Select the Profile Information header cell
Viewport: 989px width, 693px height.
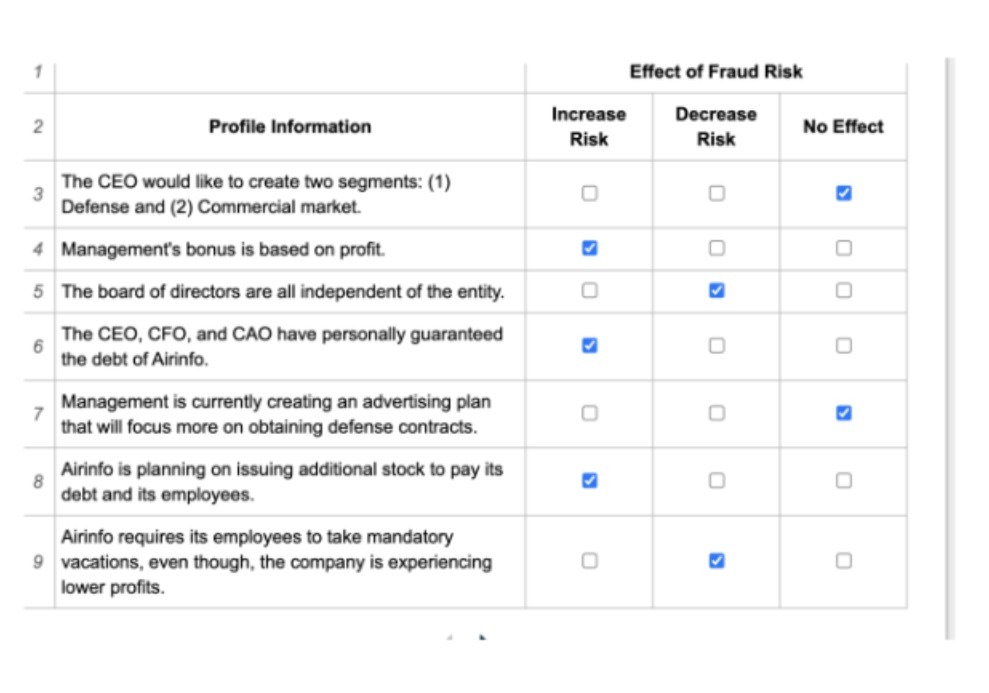coord(289,126)
